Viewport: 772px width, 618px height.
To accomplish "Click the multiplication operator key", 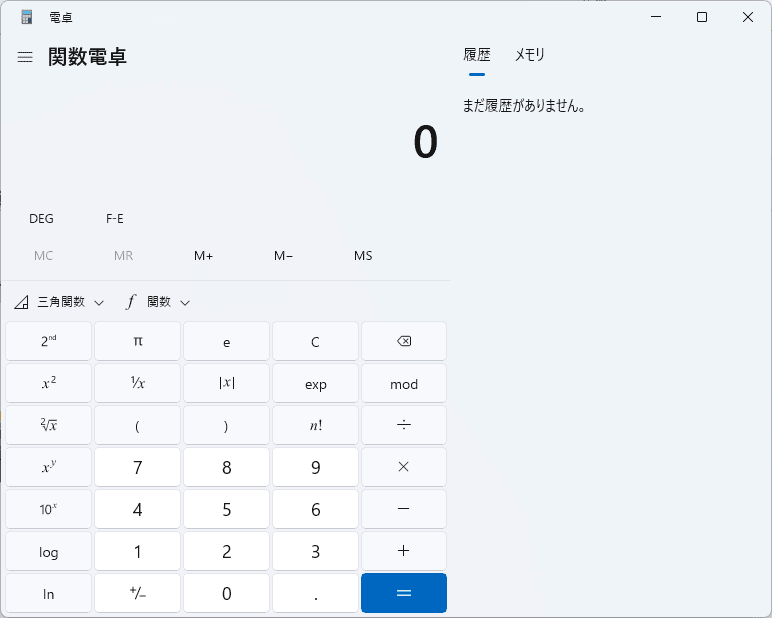I will click(403, 467).
